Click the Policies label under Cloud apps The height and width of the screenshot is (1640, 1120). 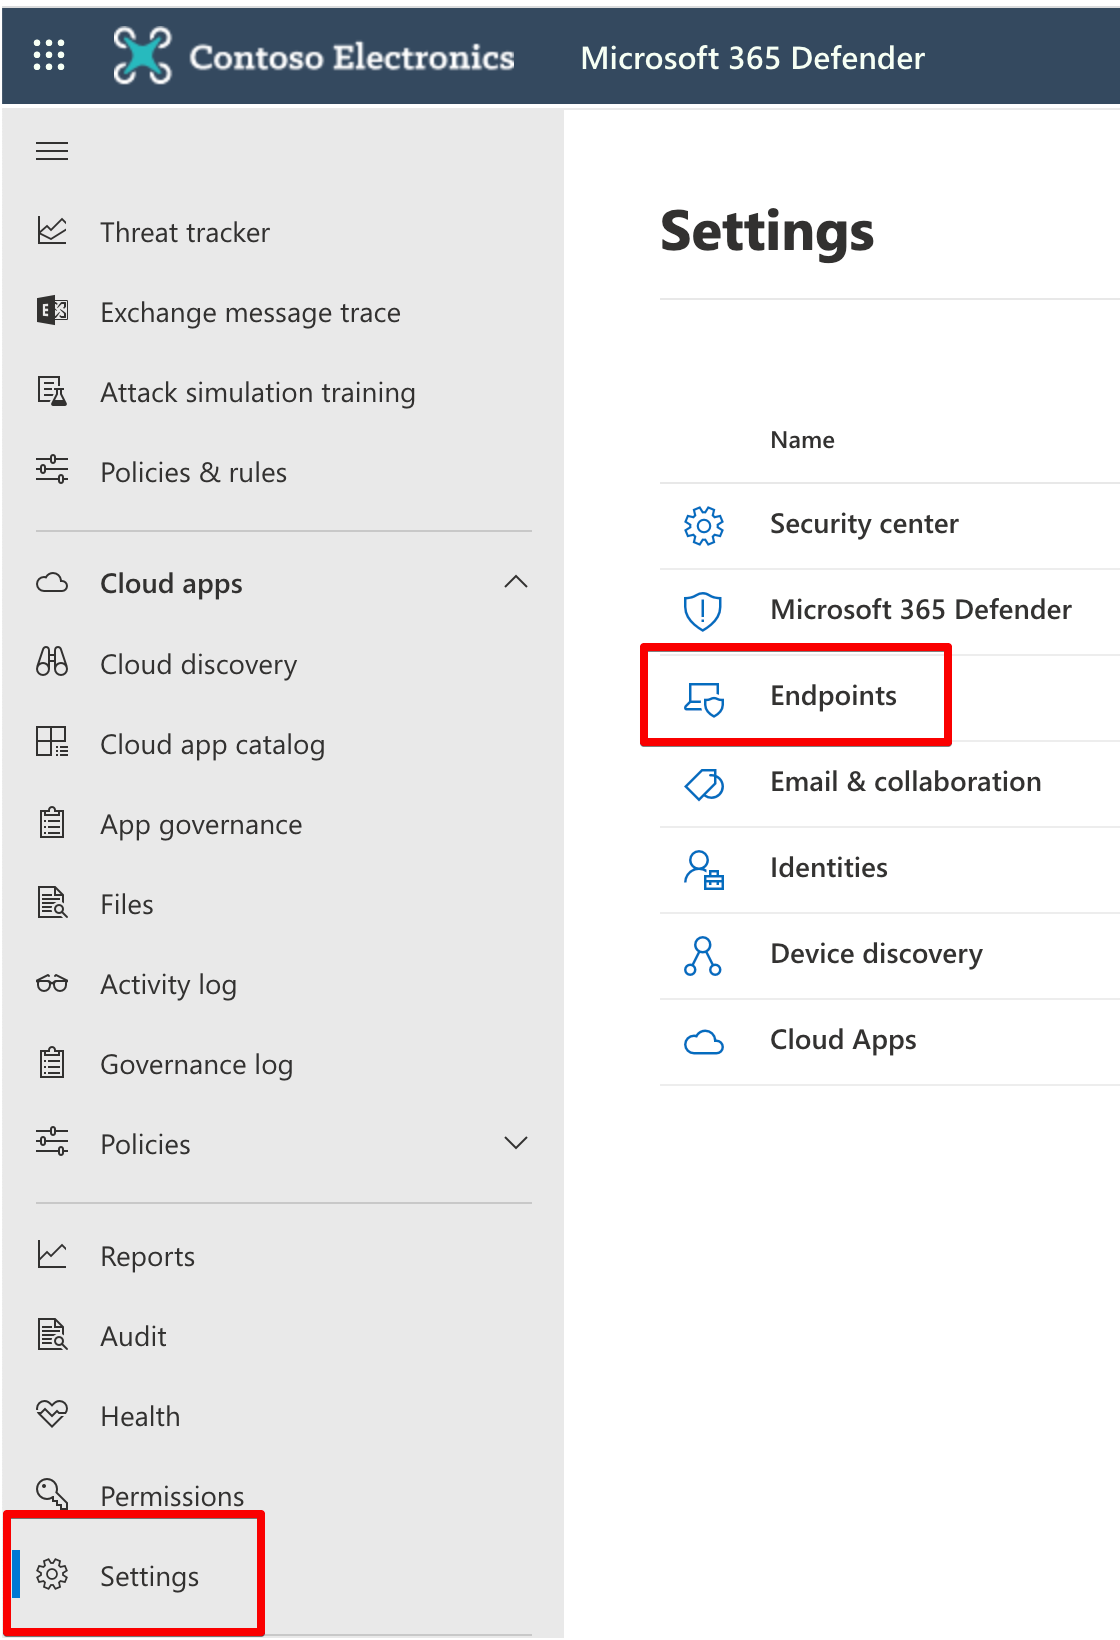[145, 1144]
